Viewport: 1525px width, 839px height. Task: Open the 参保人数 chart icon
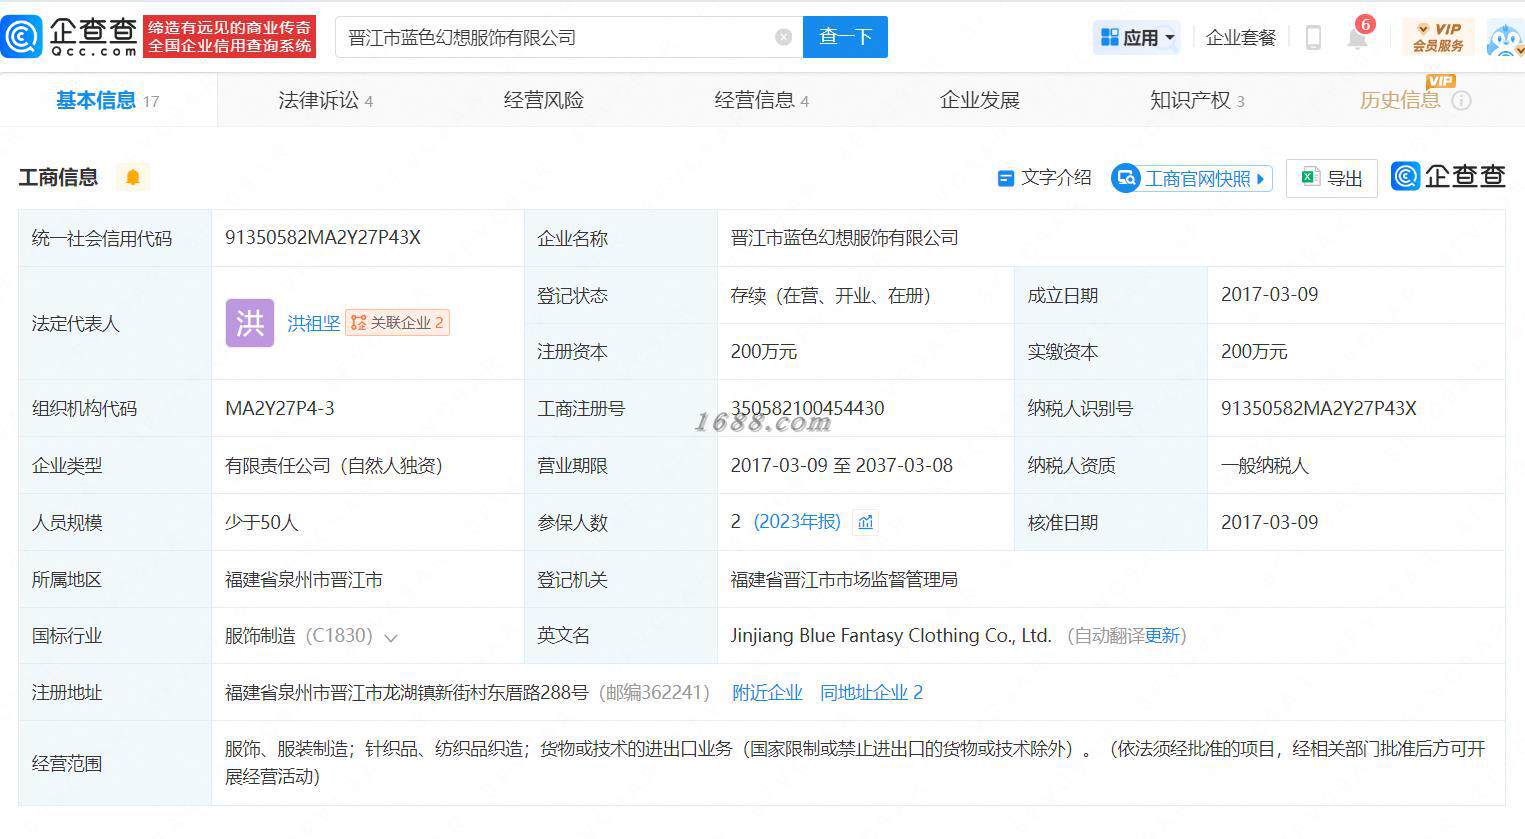click(866, 522)
